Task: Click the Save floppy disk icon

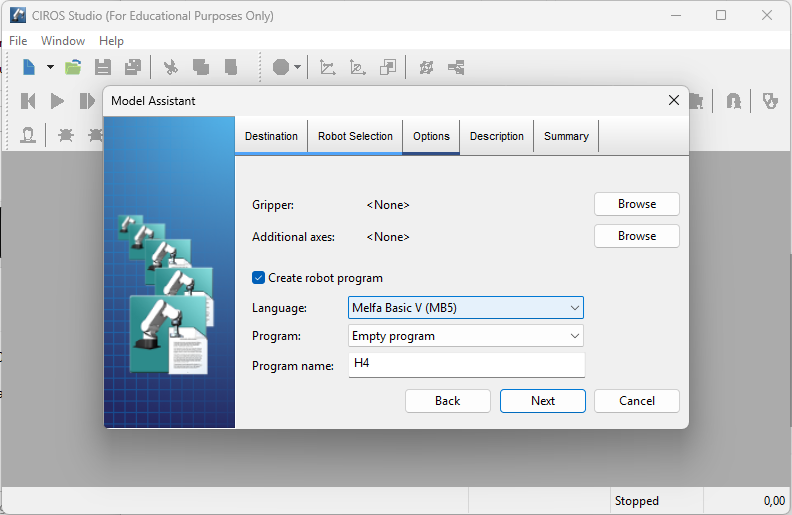Action: [103, 67]
